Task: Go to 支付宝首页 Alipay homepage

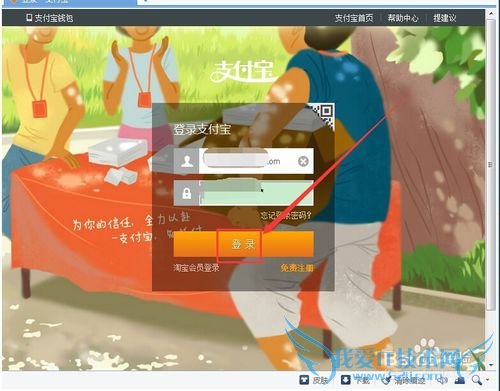Action: tap(354, 18)
